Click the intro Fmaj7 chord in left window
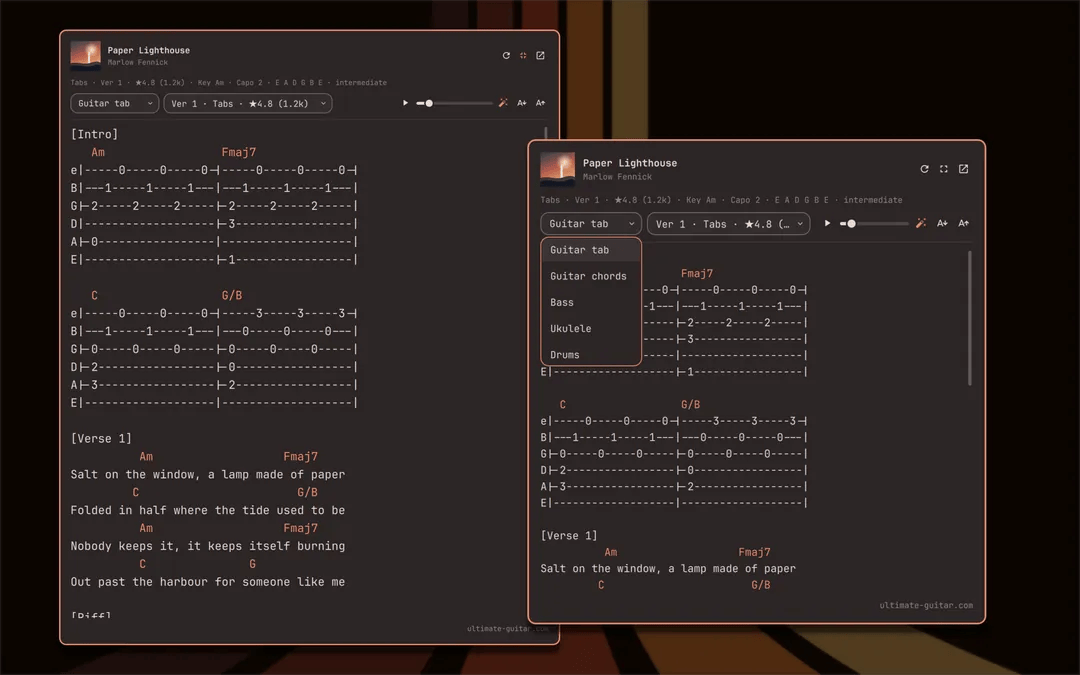 coord(239,152)
